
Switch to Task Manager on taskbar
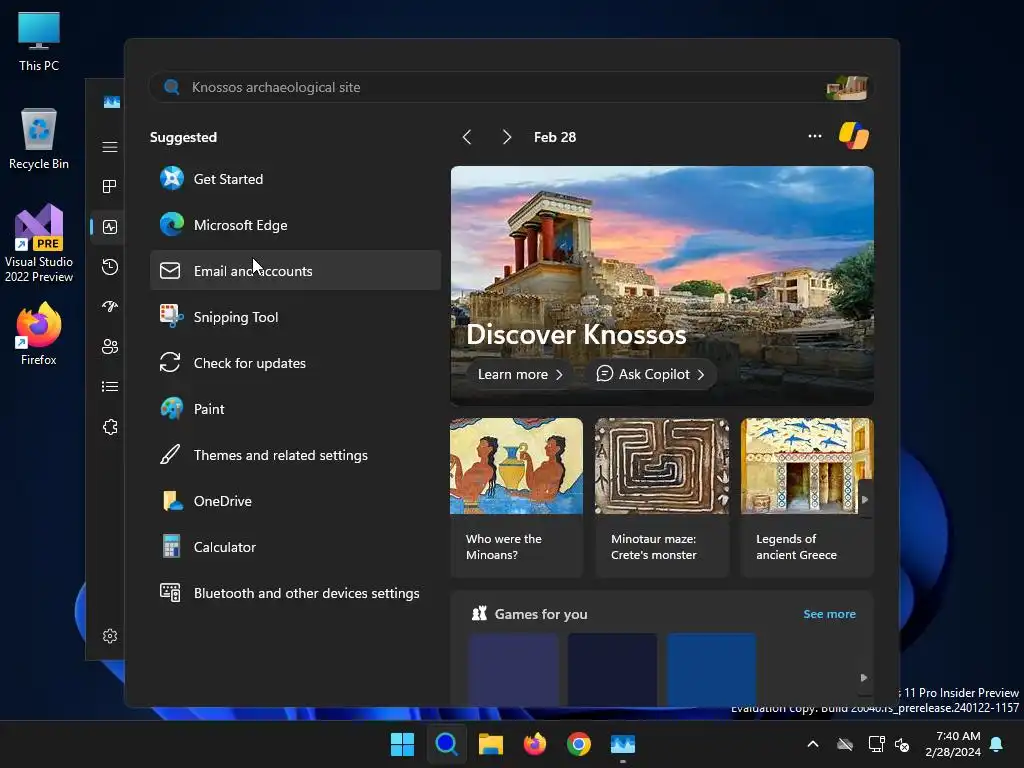(x=623, y=744)
